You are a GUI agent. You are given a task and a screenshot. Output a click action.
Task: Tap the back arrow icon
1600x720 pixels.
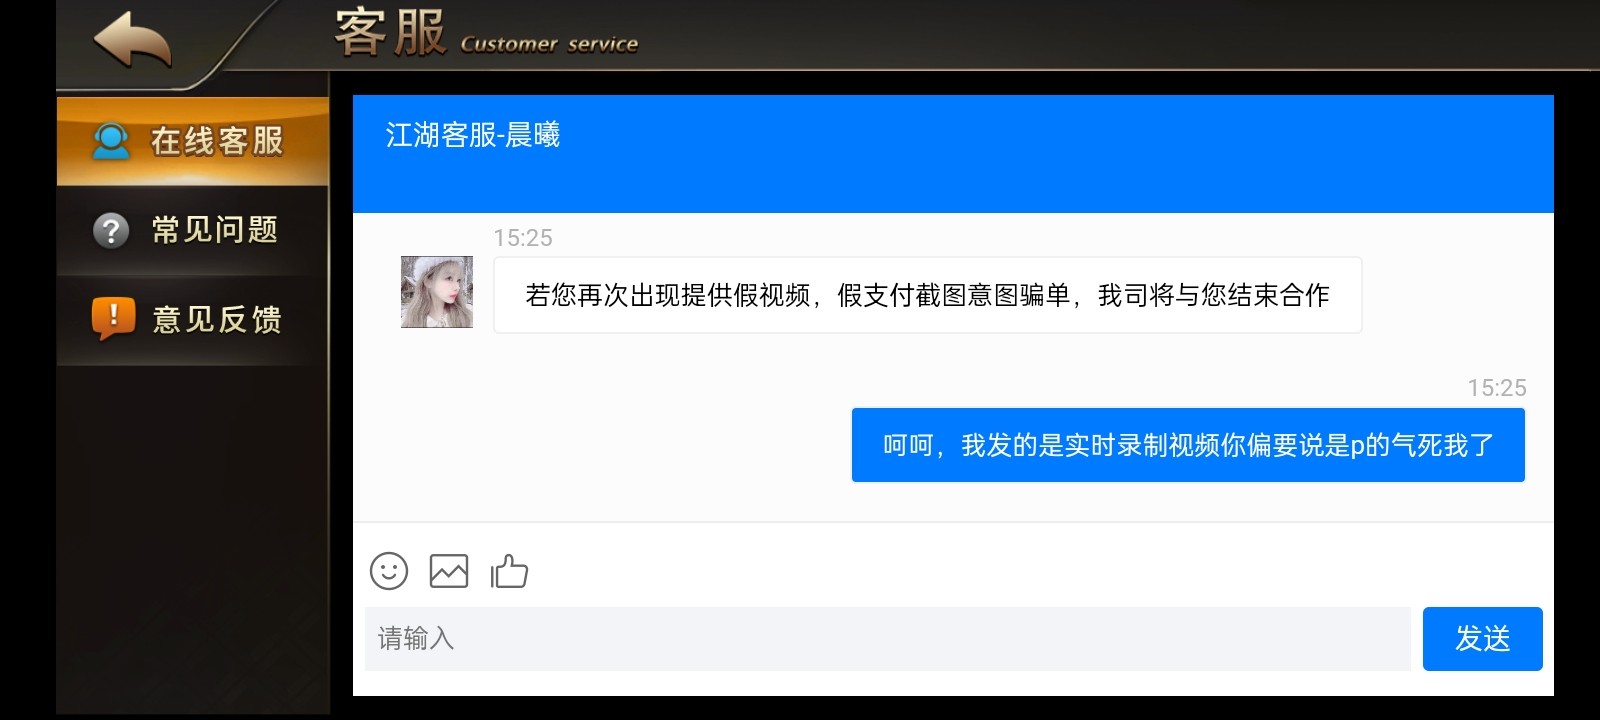tap(132, 40)
